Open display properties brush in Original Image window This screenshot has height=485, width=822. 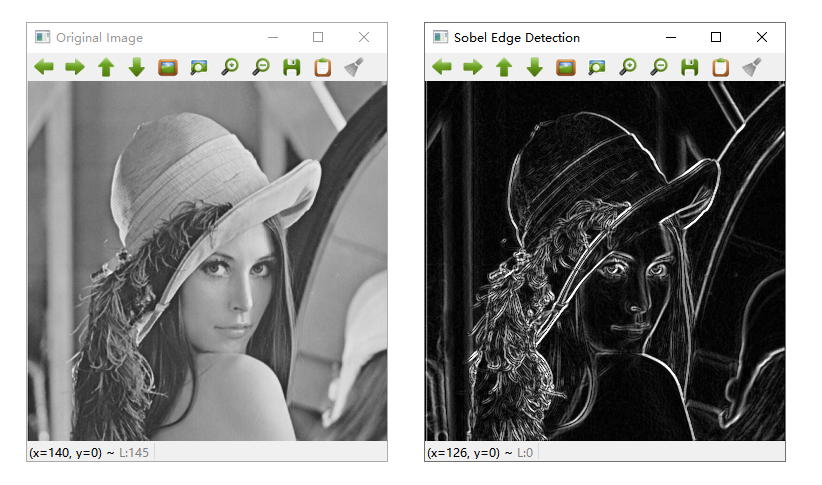pos(354,67)
